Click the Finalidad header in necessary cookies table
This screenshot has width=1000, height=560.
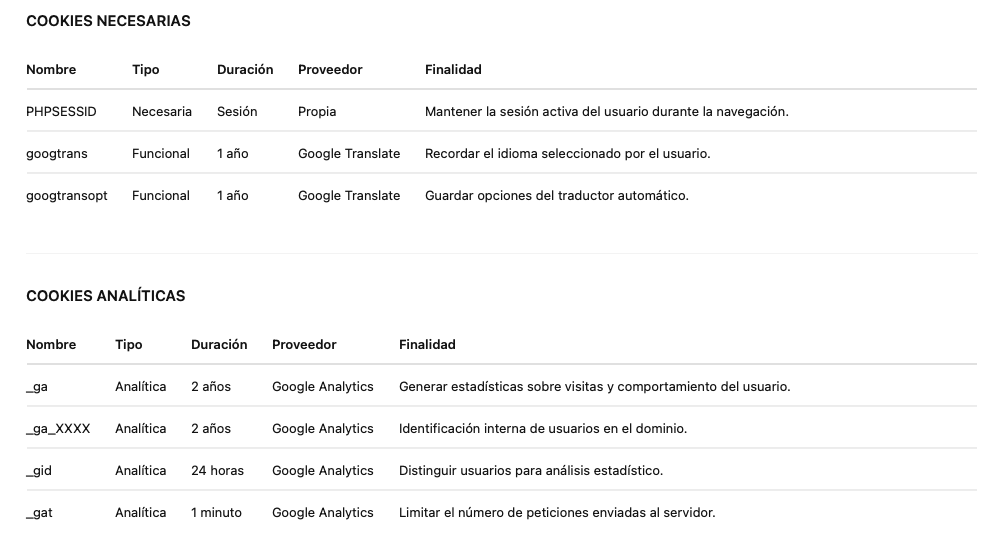click(x=453, y=70)
